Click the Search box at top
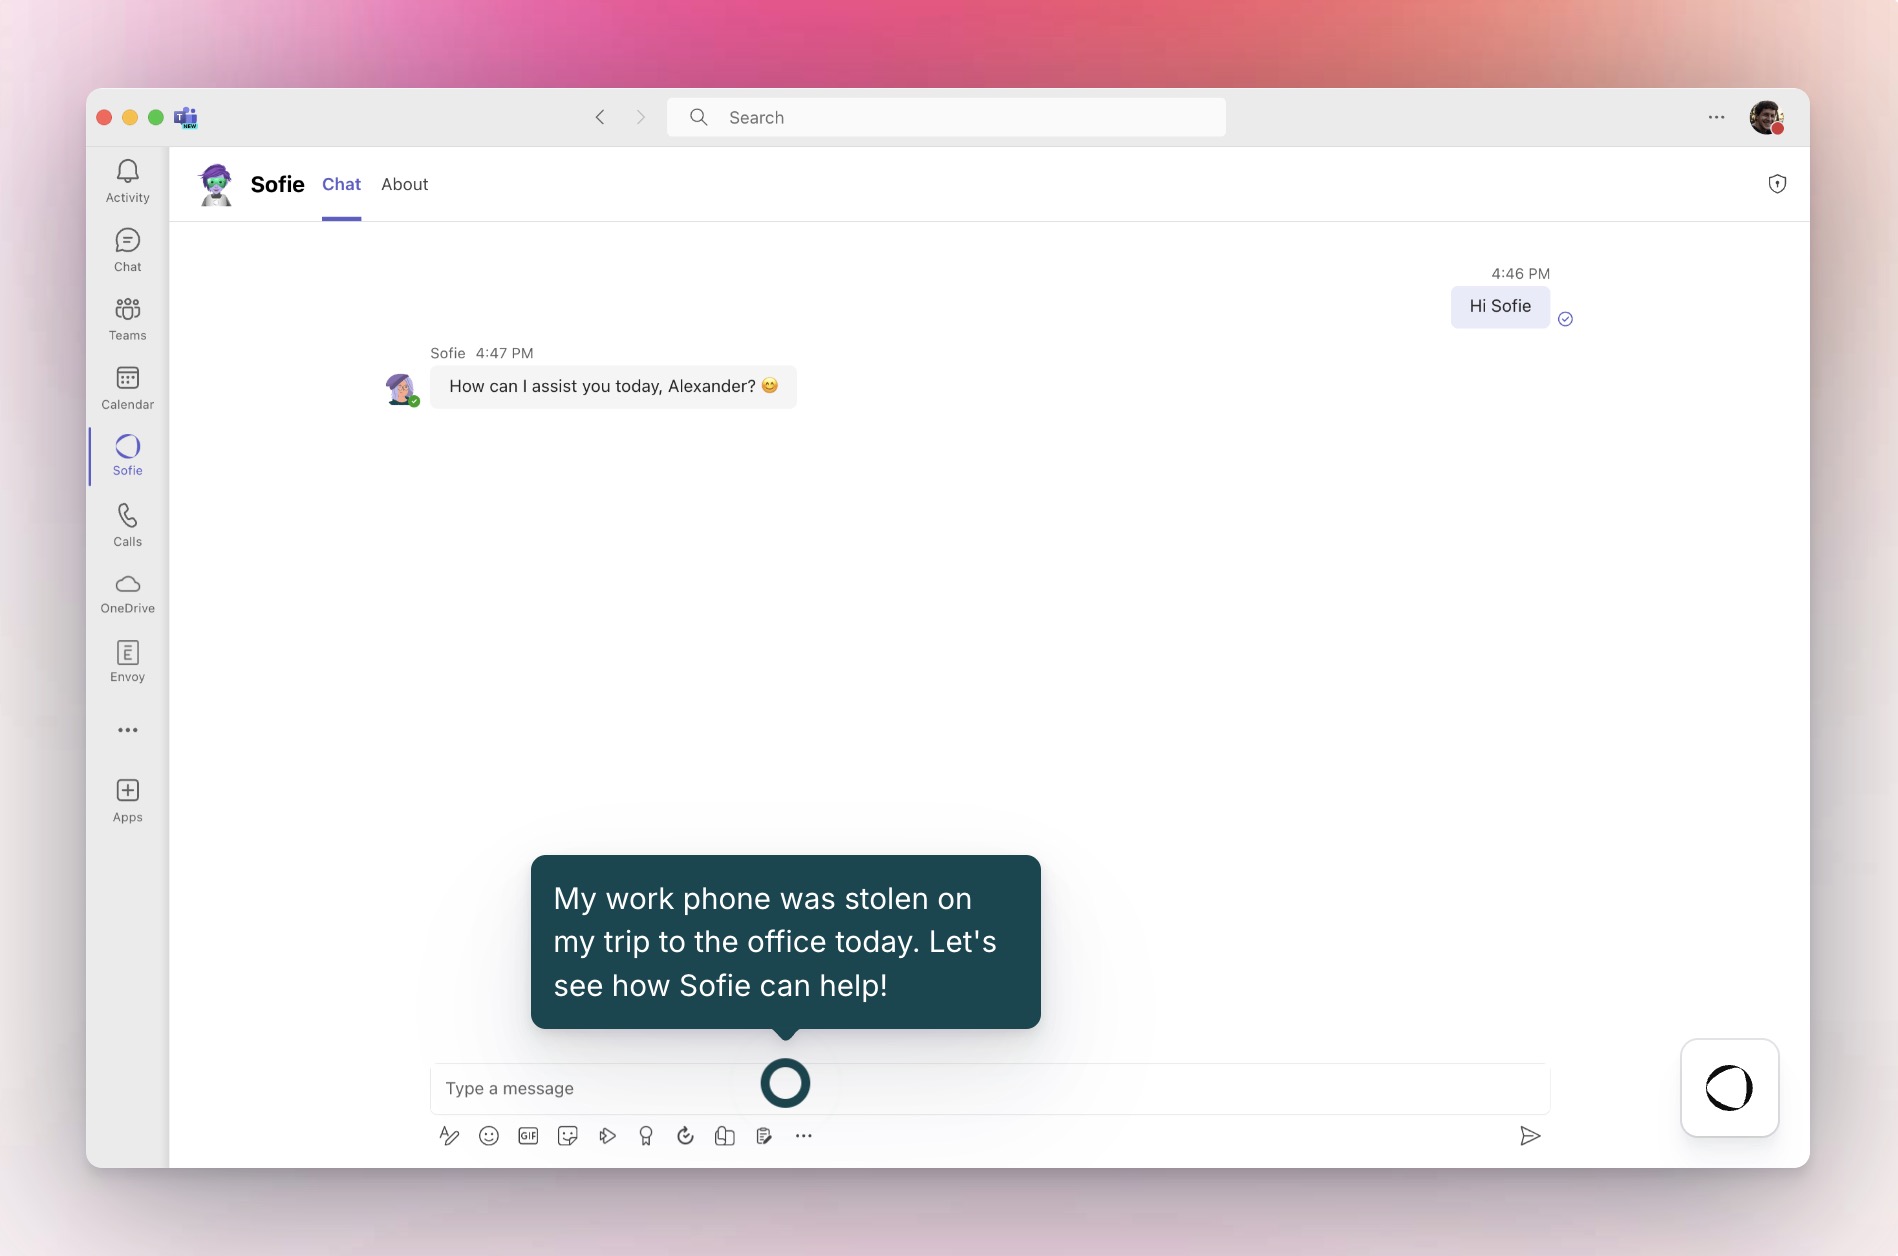1898x1256 pixels. point(946,117)
